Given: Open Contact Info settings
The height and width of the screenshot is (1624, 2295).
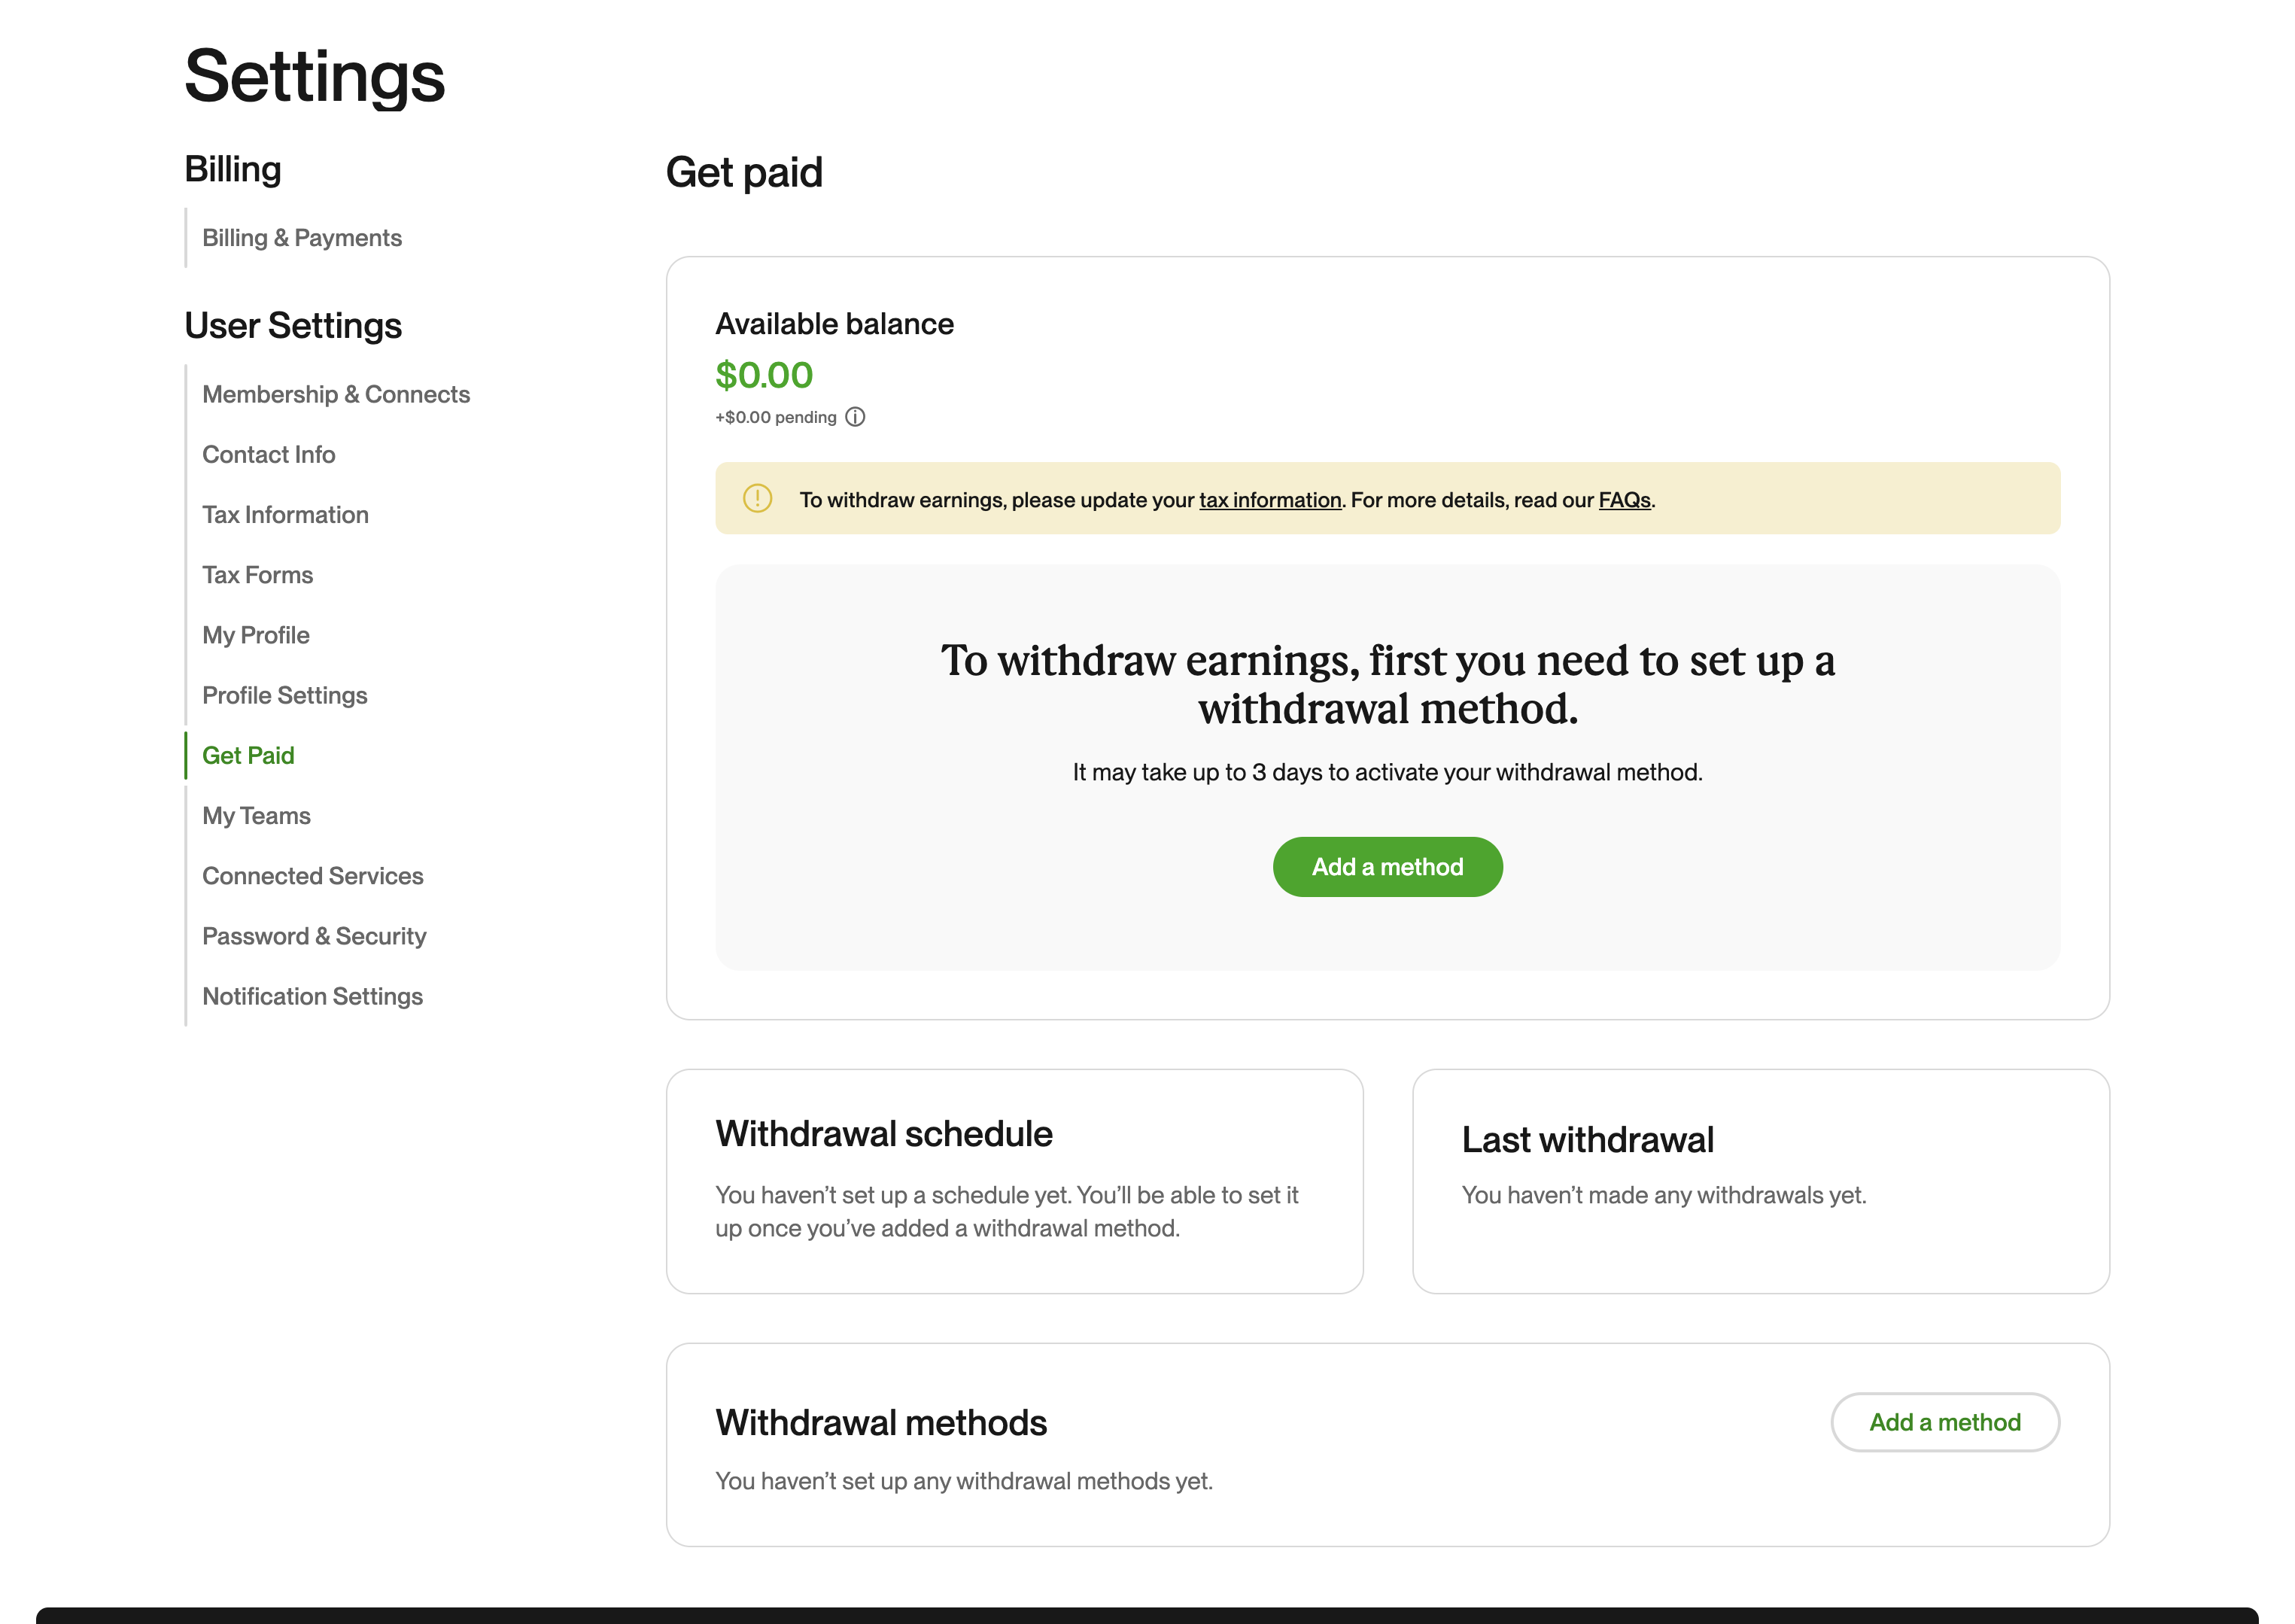Looking at the screenshot, I should click(x=269, y=454).
